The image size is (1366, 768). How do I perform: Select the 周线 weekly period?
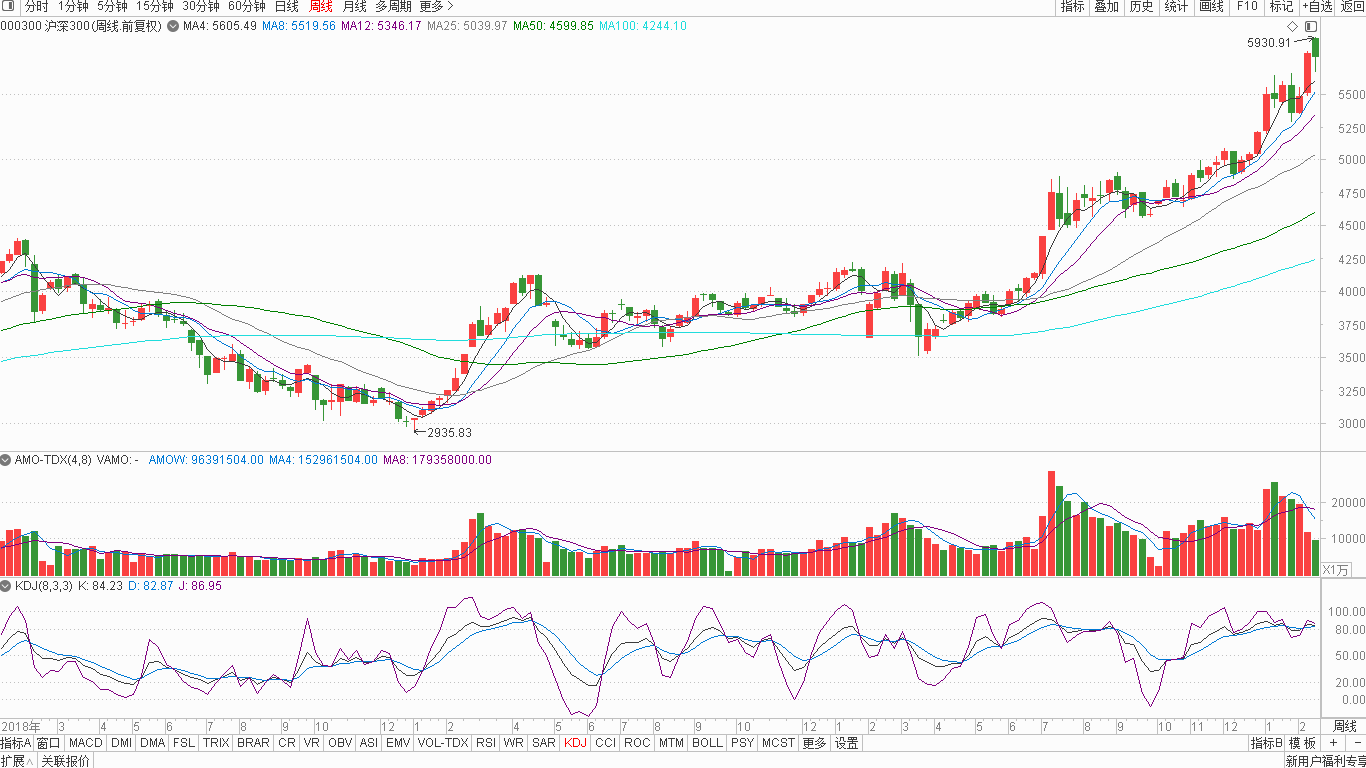320,6
